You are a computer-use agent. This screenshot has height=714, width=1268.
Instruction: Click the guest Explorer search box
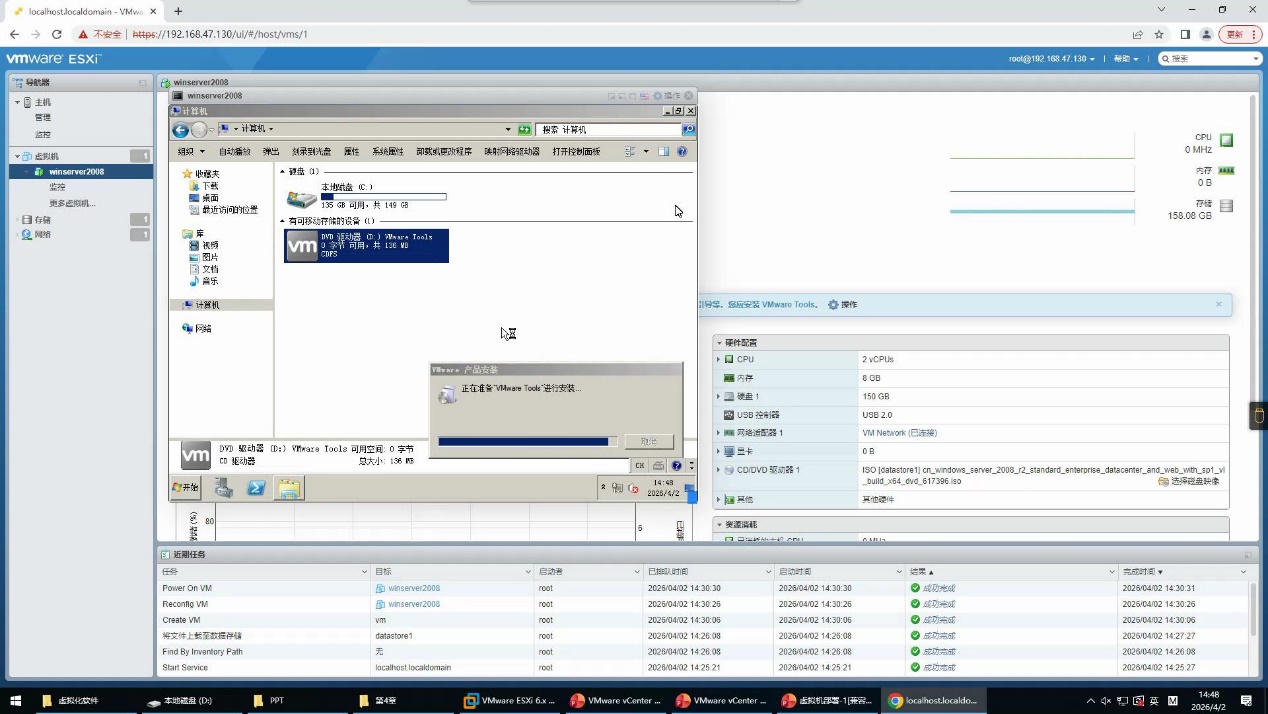[609, 130]
